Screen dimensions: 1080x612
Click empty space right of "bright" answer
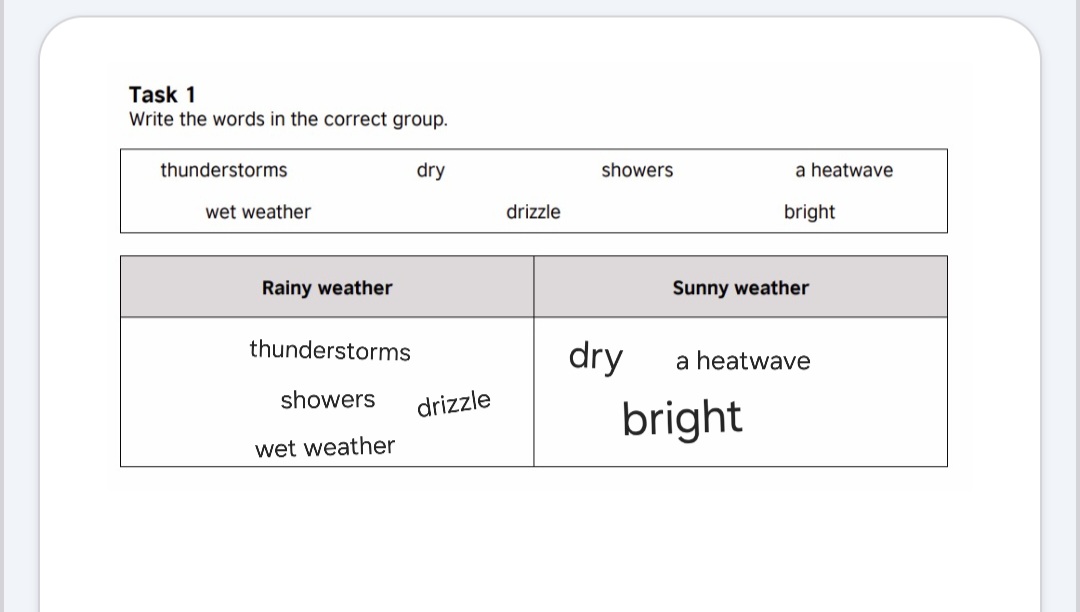(x=850, y=420)
